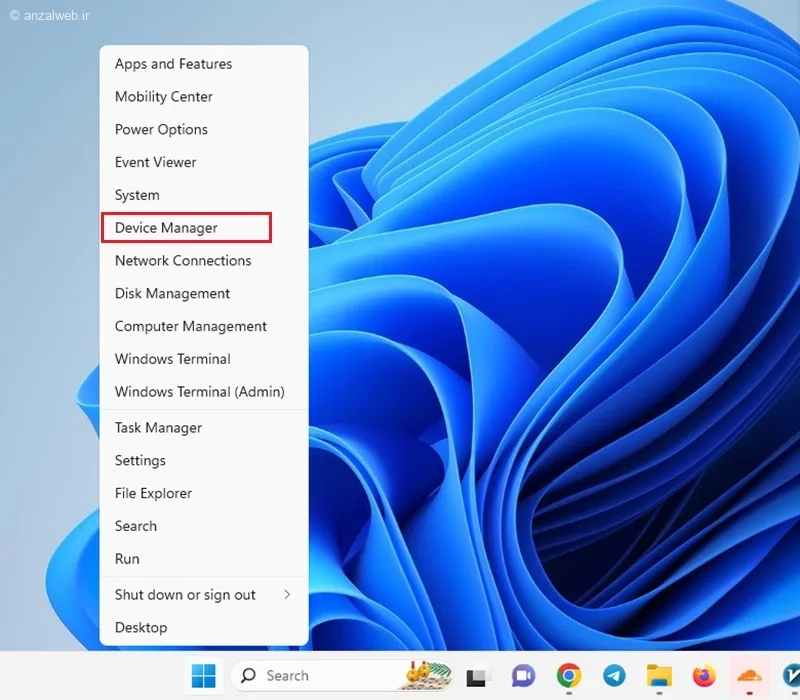Click the orange cloud taskbar icon
The image size is (800, 700).
point(749,677)
